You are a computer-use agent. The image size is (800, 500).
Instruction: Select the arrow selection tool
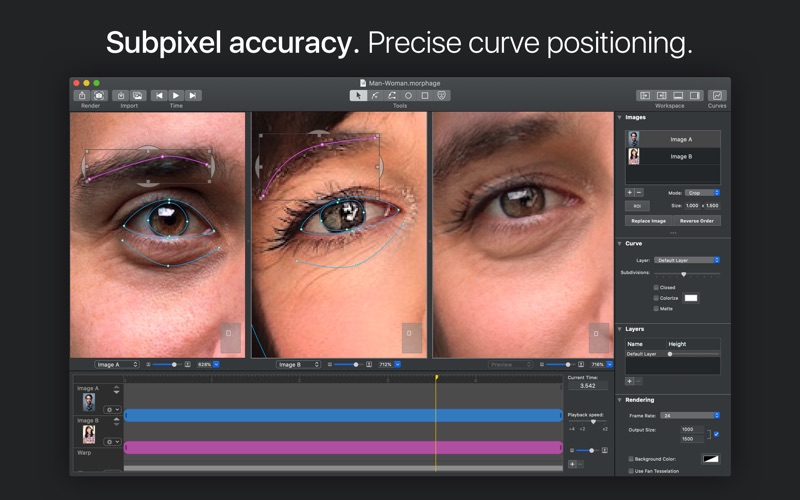(358, 96)
